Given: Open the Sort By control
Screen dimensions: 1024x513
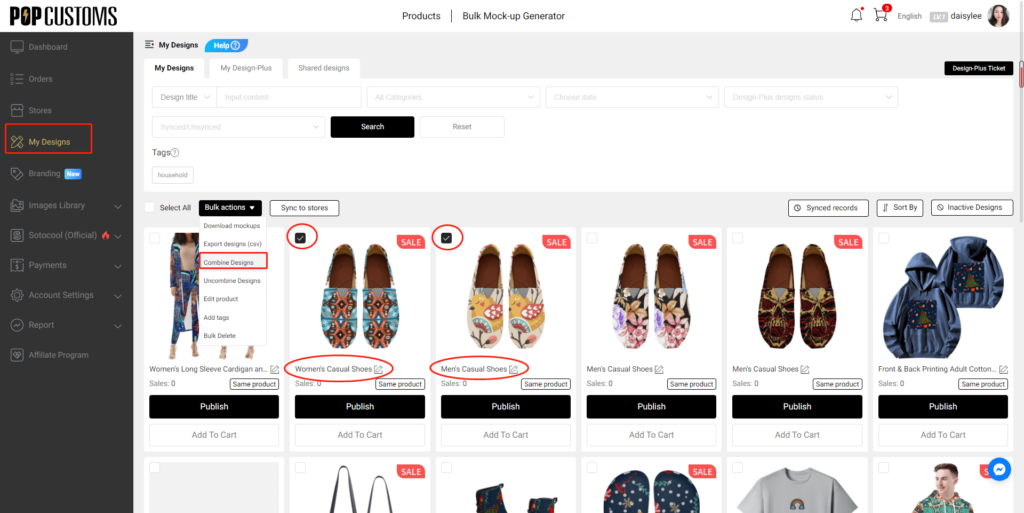Looking at the screenshot, I should point(900,208).
